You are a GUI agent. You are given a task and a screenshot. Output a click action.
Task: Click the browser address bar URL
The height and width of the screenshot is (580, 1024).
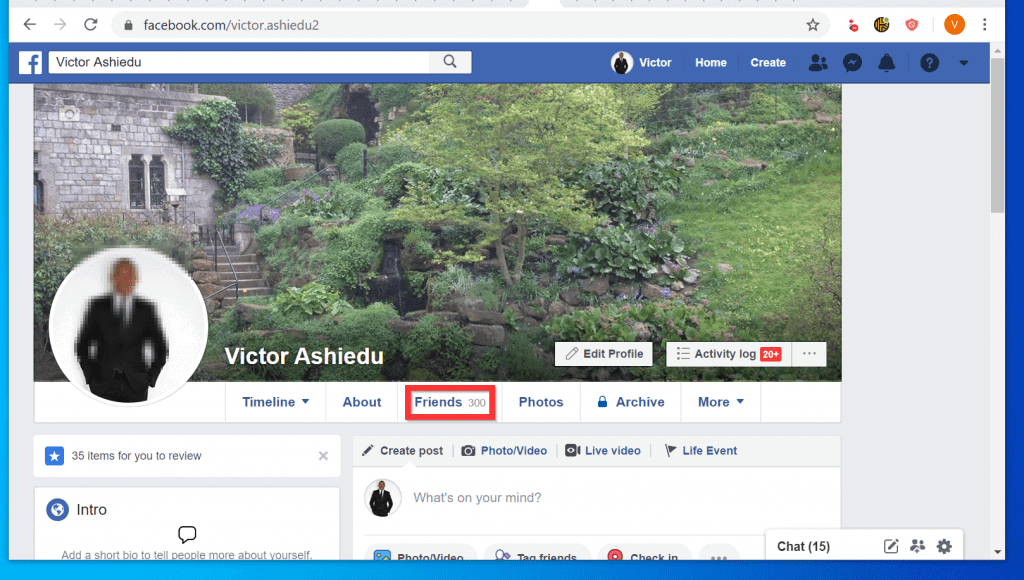[231, 25]
